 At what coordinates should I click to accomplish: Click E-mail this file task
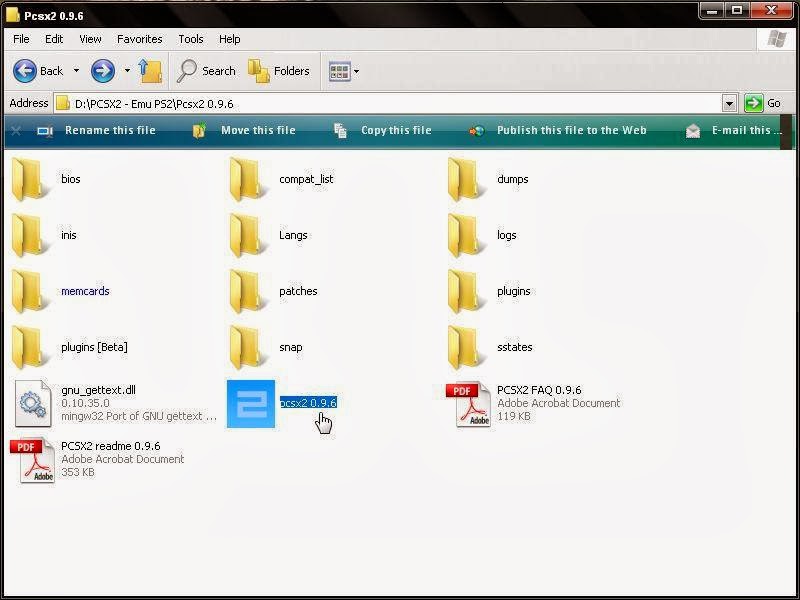point(734,131)
